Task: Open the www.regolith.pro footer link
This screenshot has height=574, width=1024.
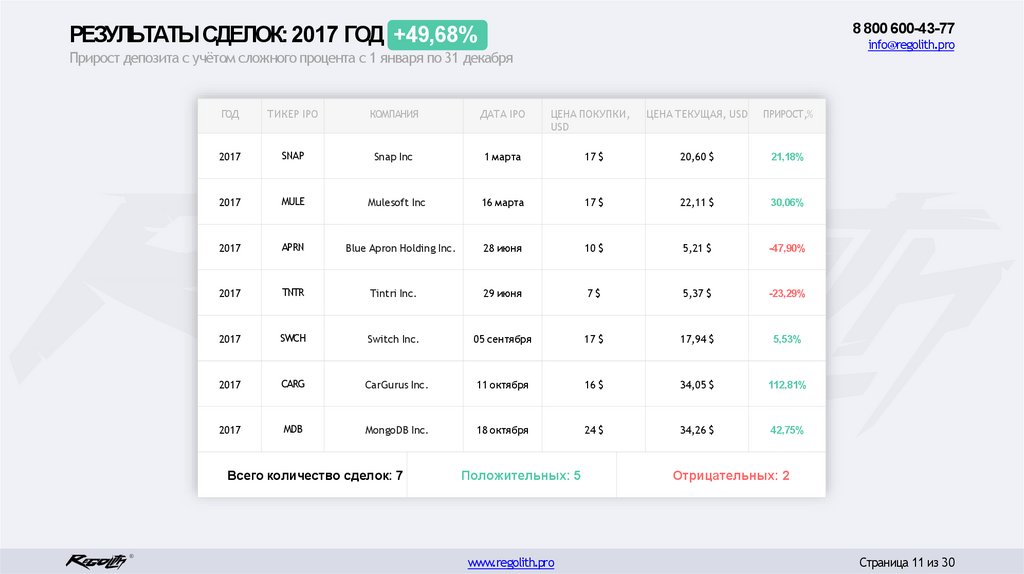Action: 511,562
